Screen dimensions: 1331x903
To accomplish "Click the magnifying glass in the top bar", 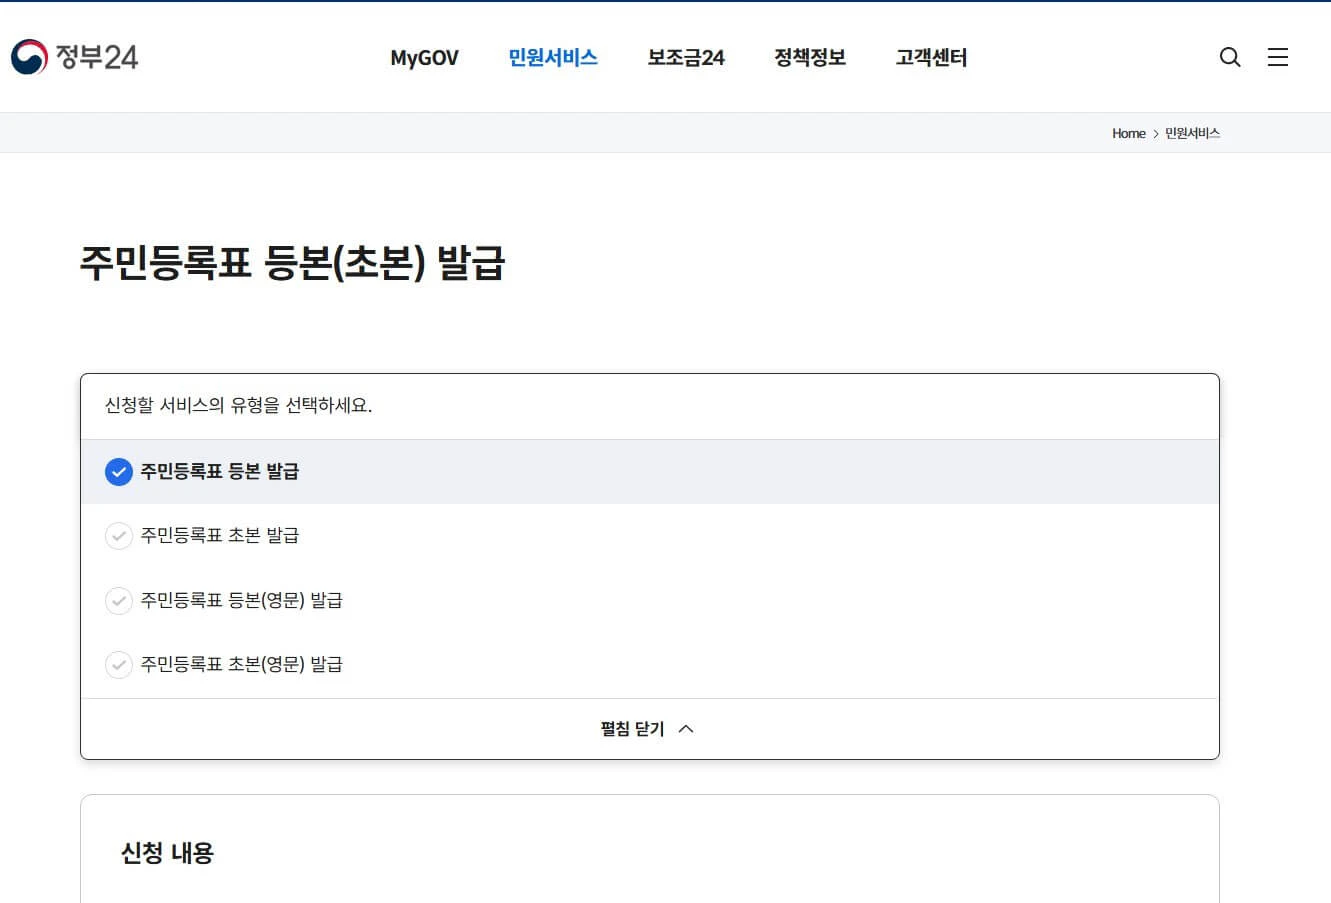I will pos(1229,57).
